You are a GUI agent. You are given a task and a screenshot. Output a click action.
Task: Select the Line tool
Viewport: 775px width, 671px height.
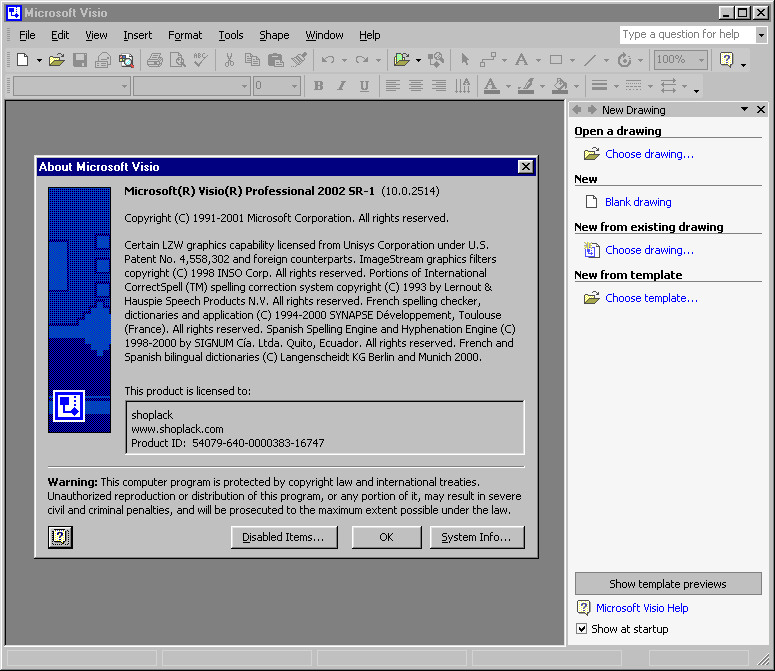[590, 60]
